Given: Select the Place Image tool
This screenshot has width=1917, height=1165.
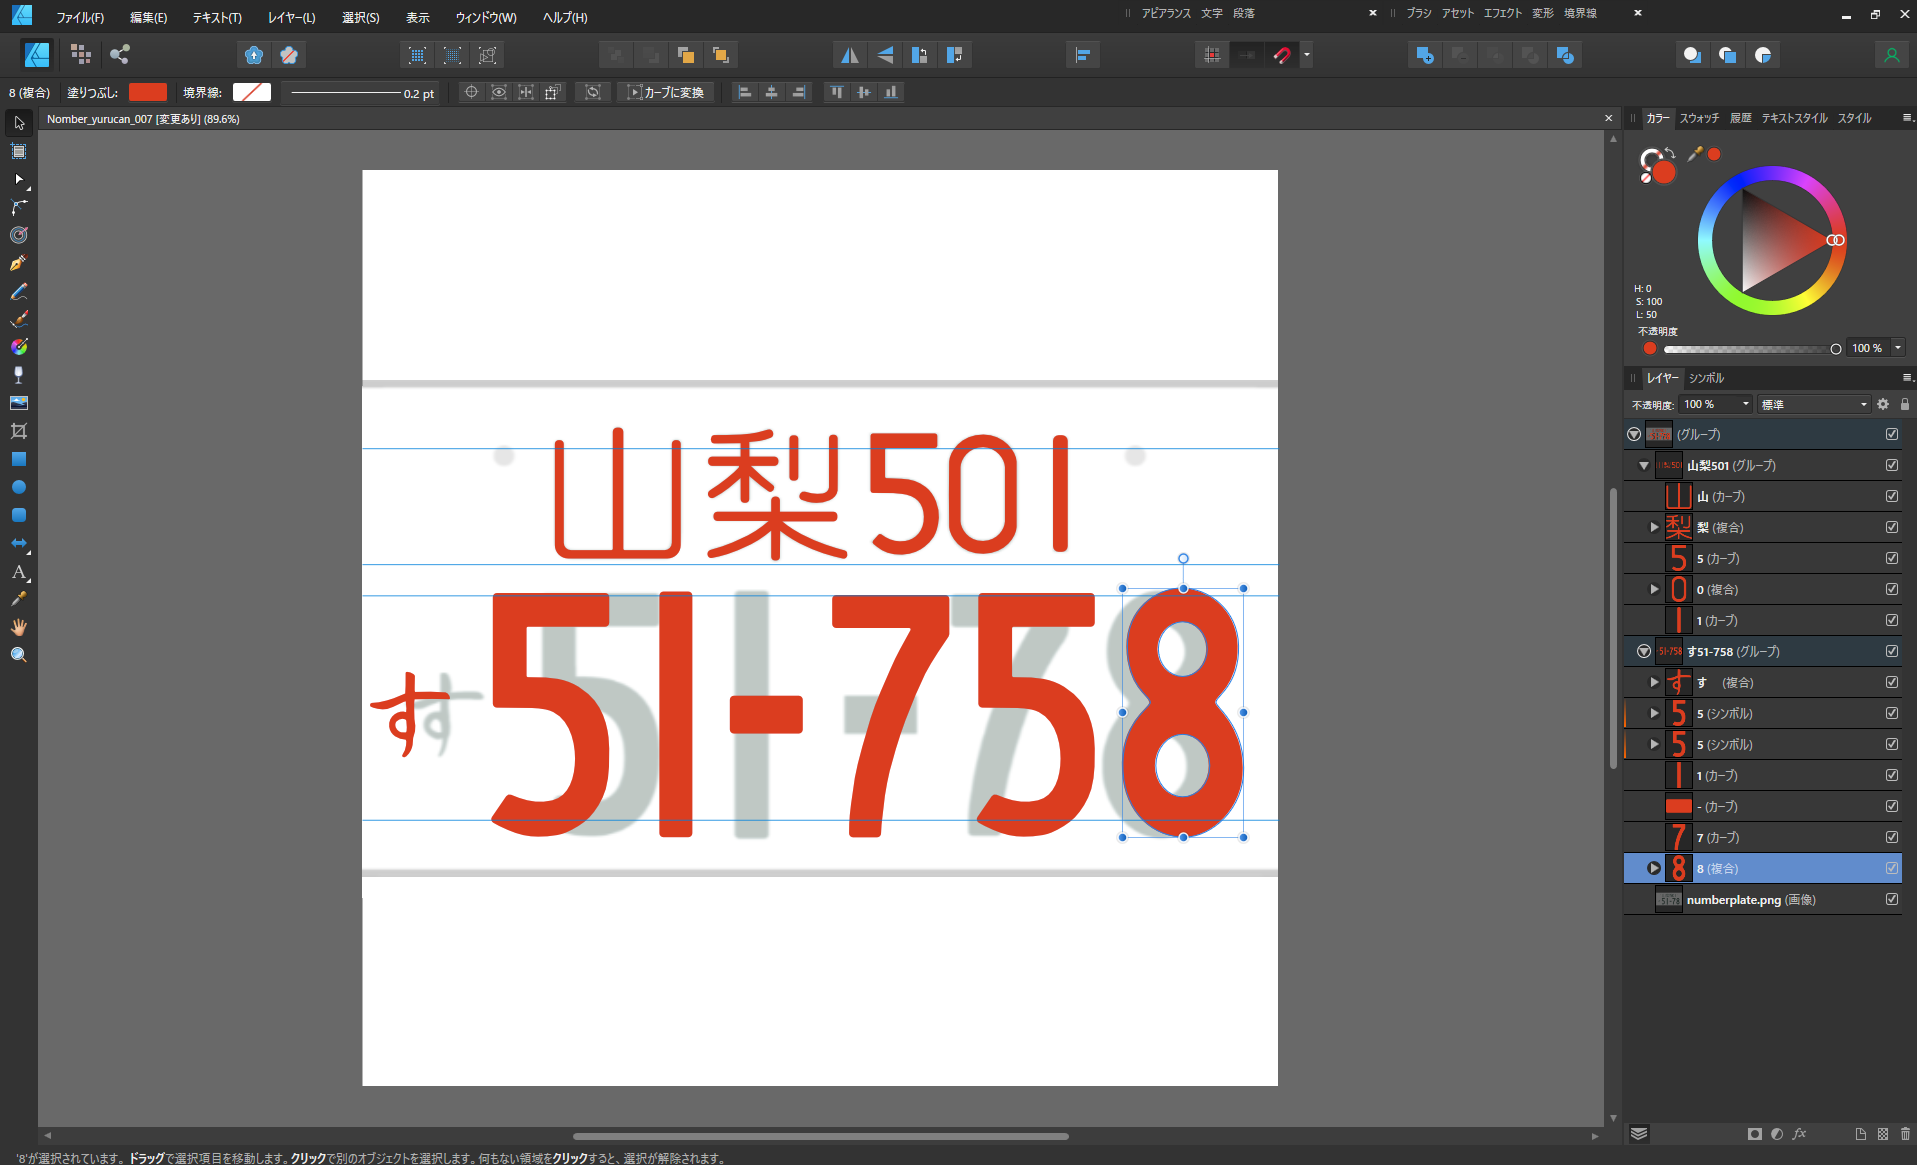Looking at the screenshot, I should click(19, 403).
